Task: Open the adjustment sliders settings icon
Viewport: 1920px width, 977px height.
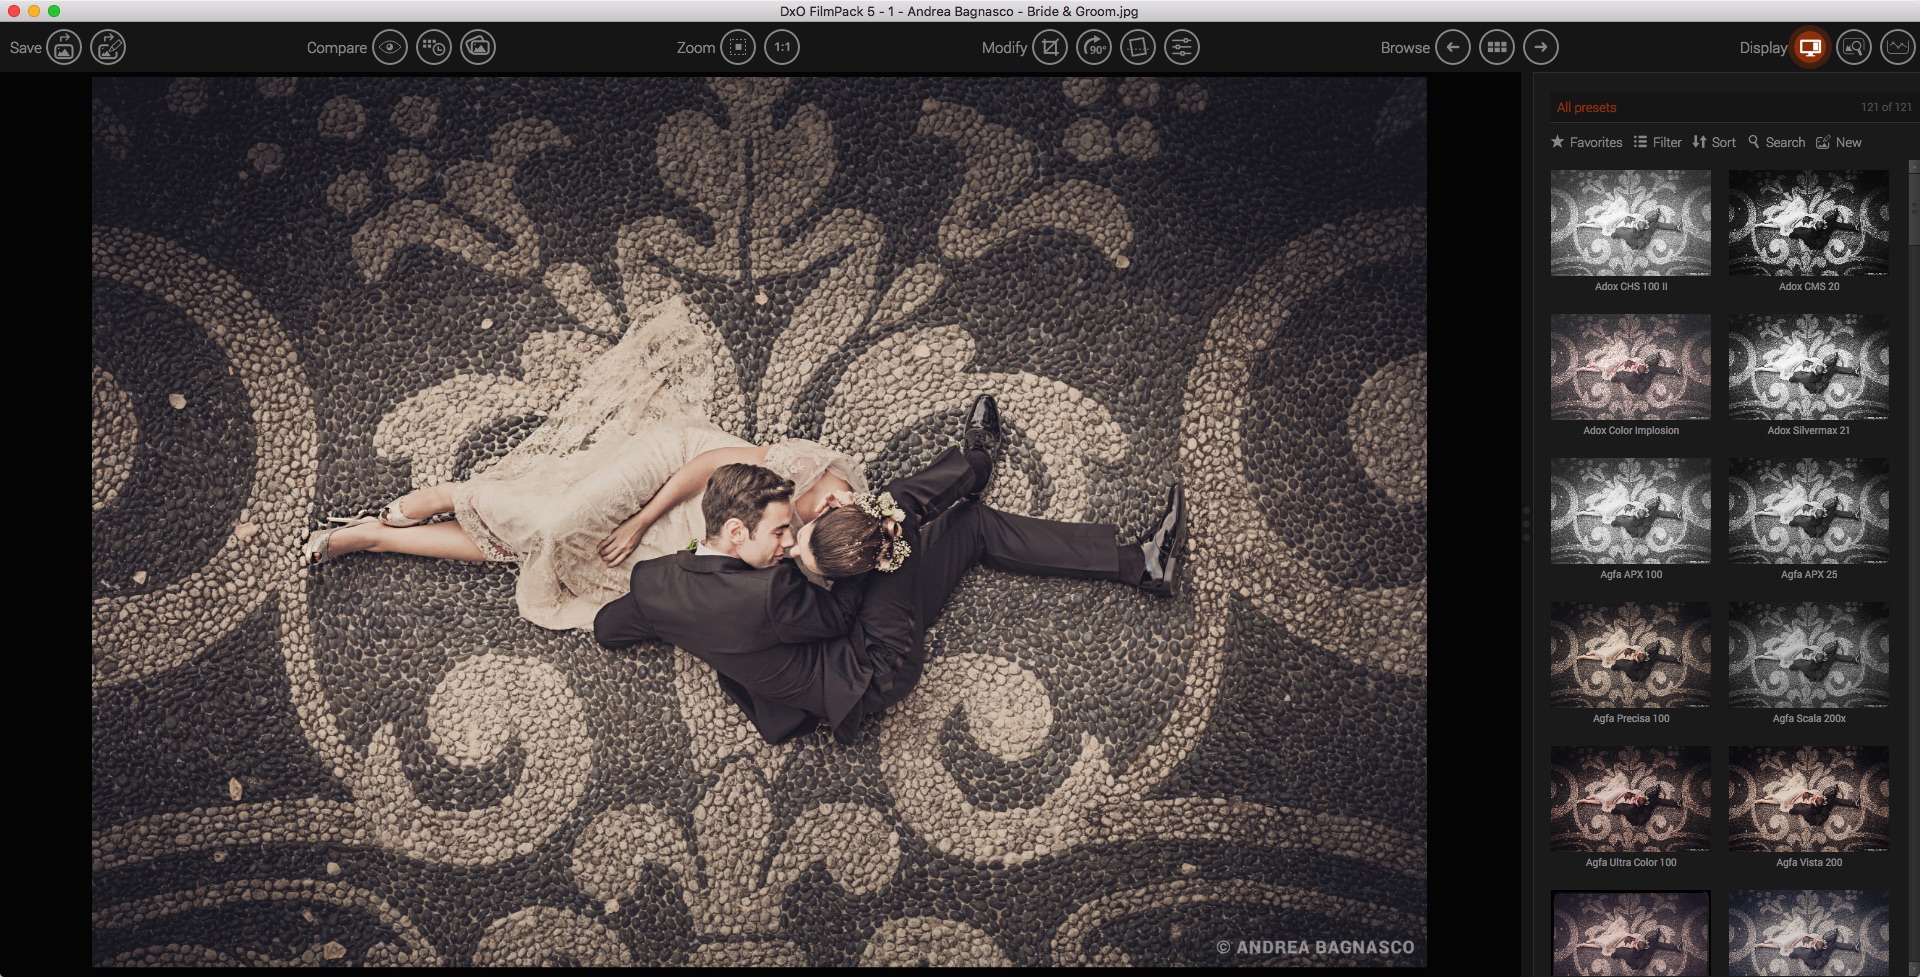Action: click(1181, 47)
